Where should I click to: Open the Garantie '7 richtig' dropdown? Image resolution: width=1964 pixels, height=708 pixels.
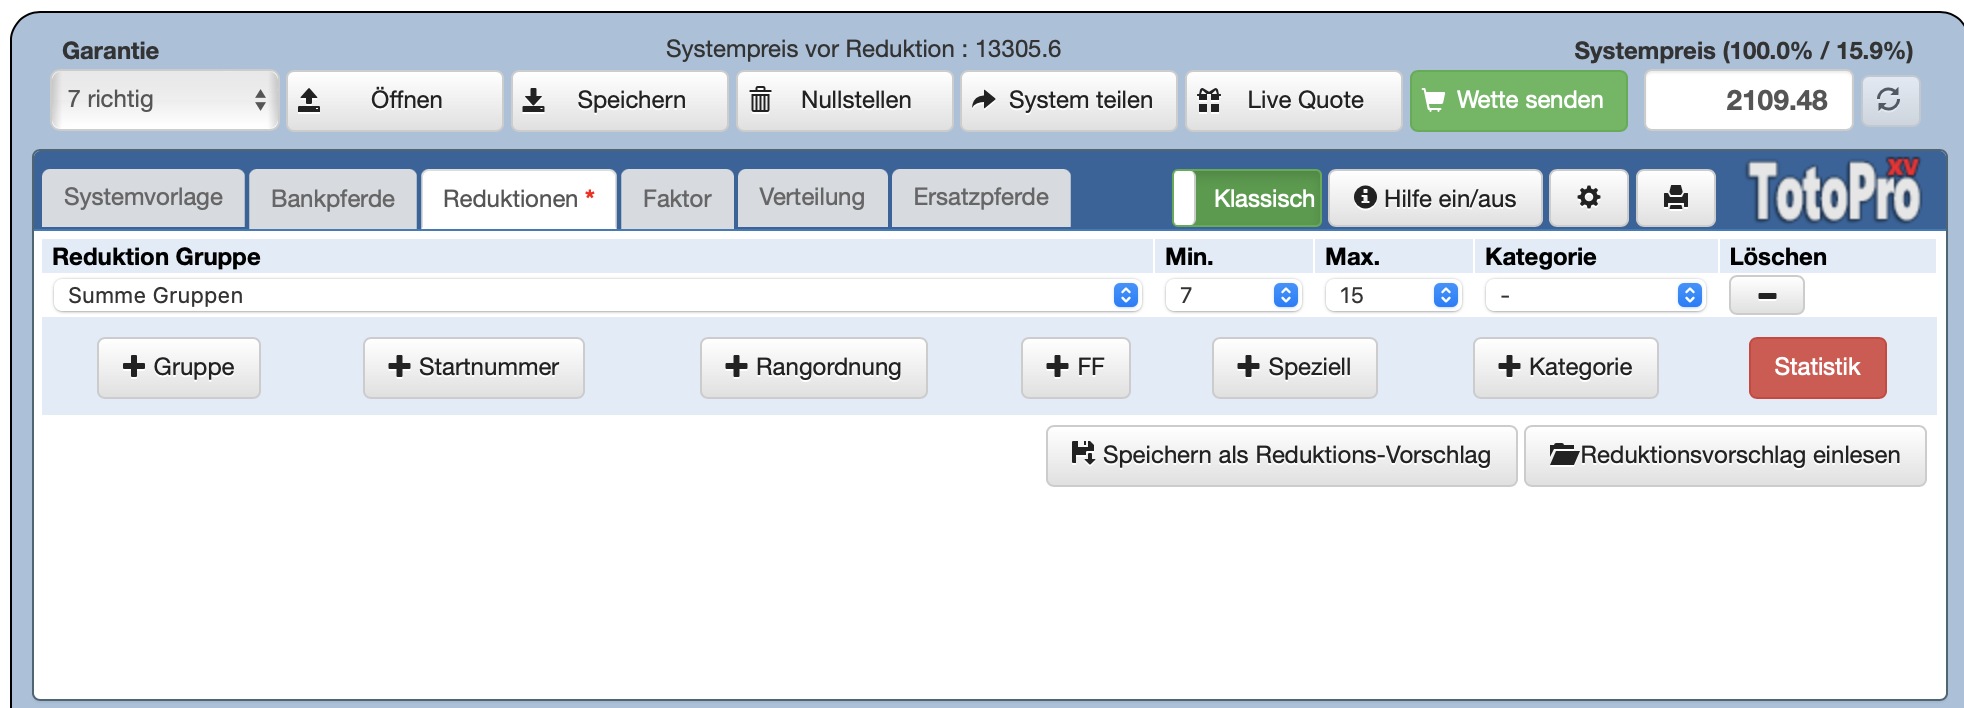click(165, 100)
